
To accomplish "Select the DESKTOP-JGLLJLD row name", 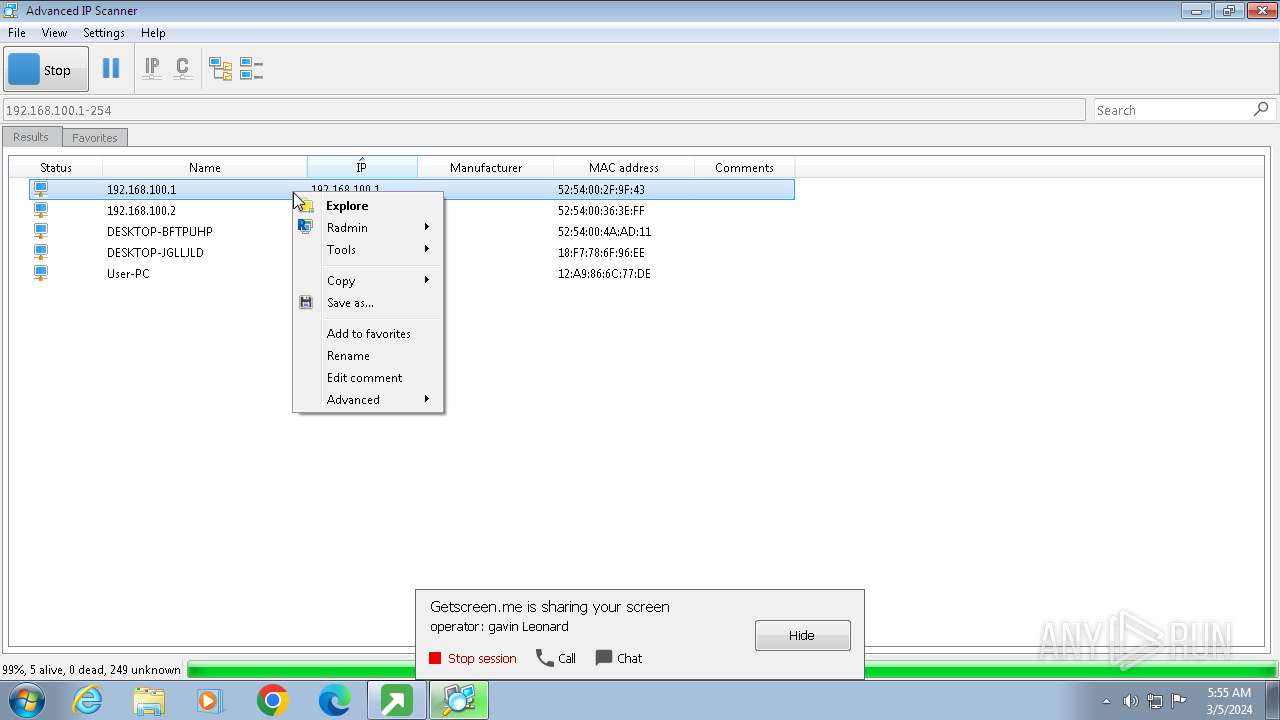I will point(155,253).
